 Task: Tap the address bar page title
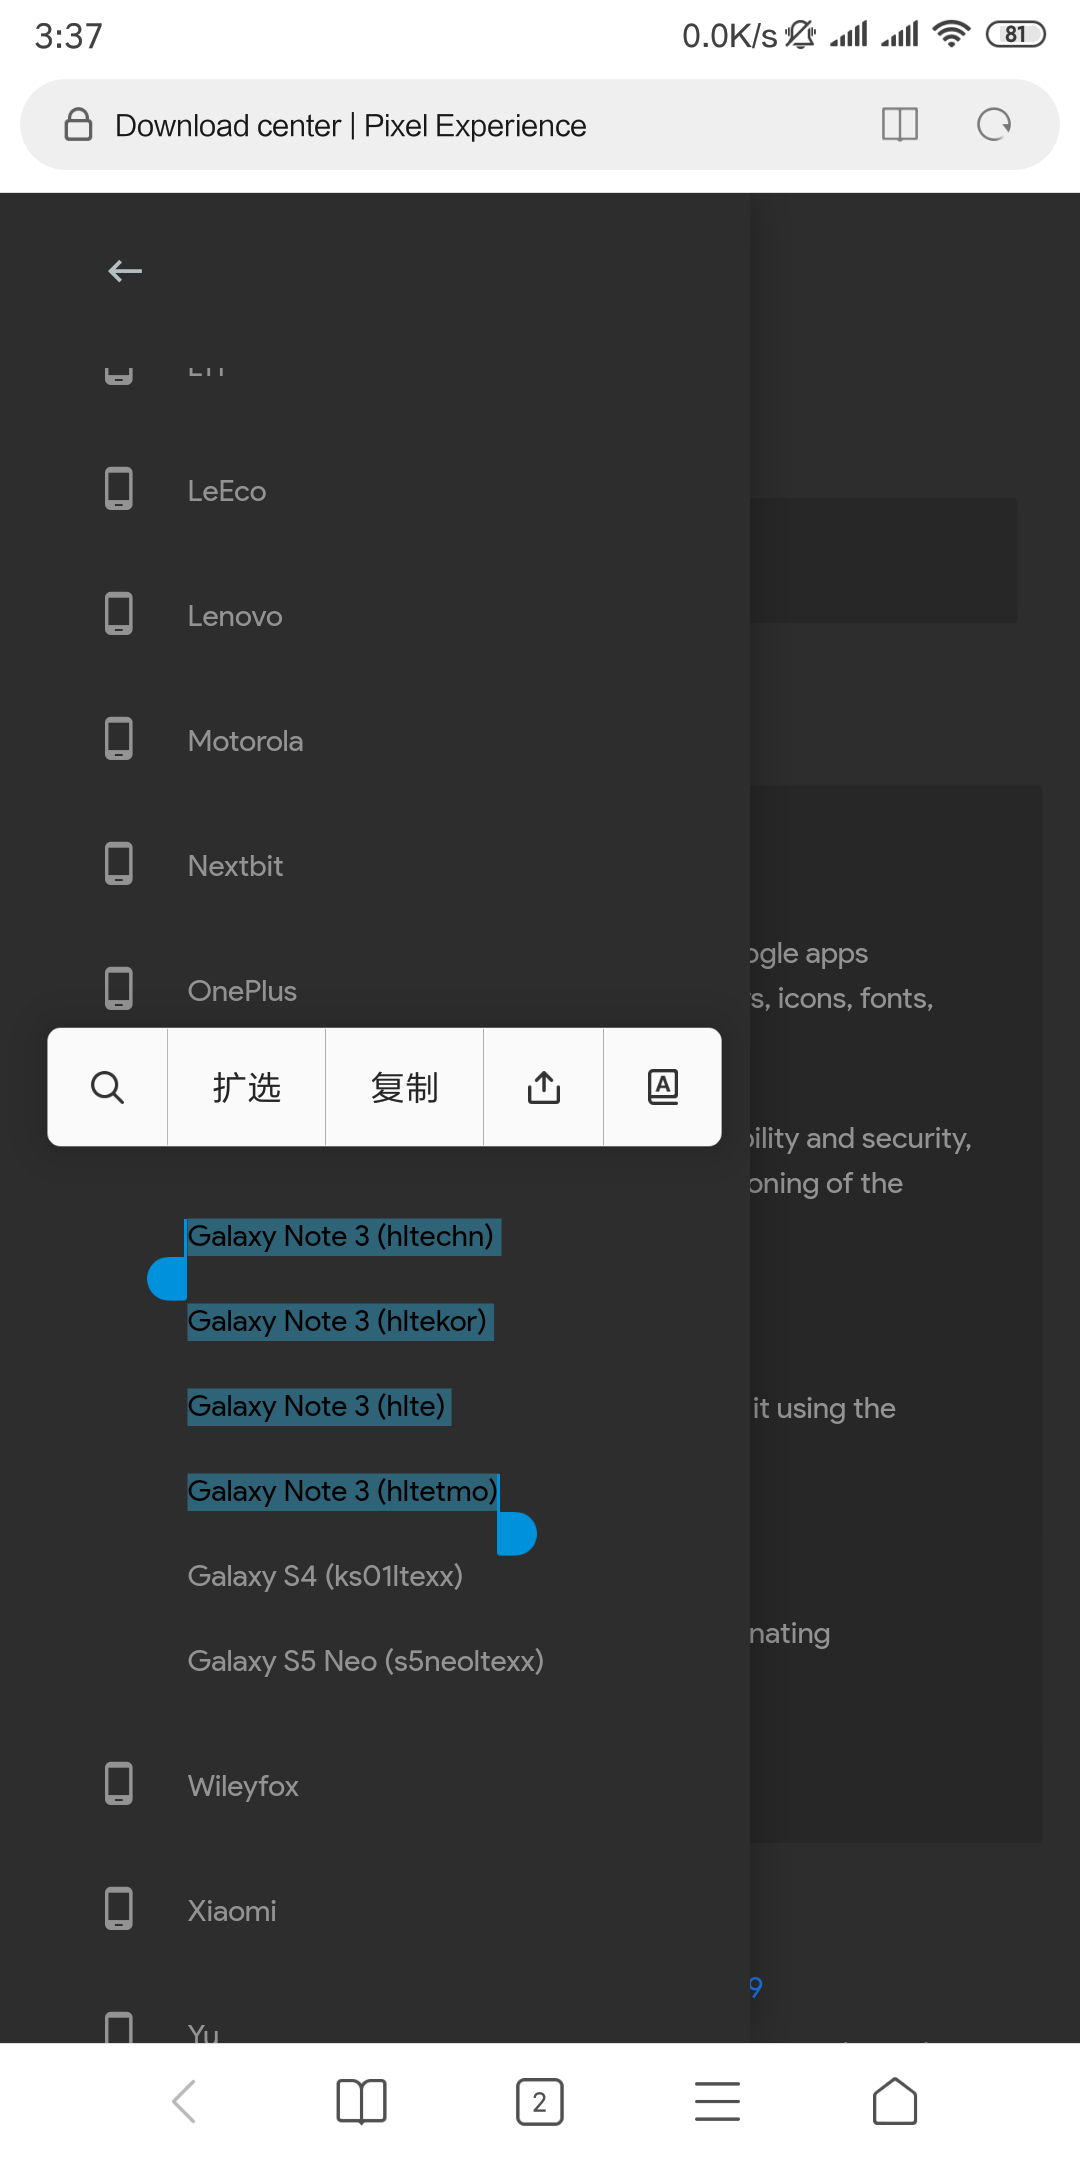click(x=350, y=126)
